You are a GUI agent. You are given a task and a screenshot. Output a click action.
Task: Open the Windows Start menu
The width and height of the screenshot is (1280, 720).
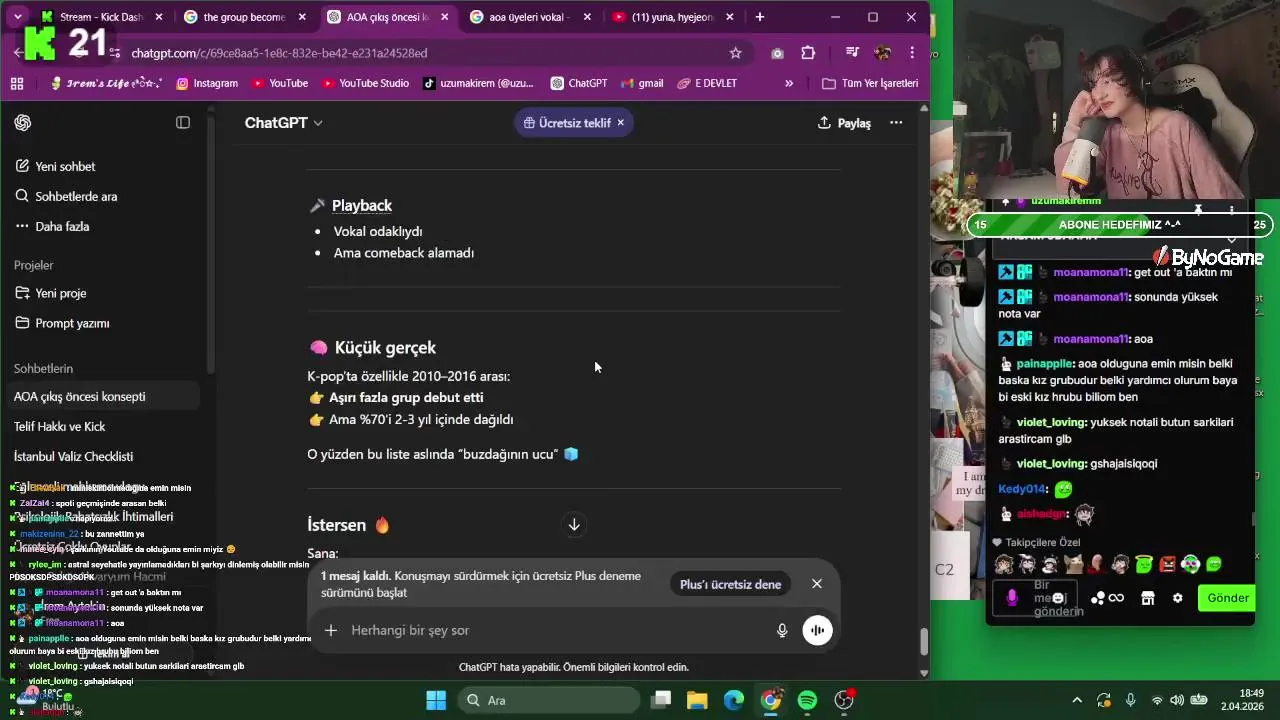(436, 700)
